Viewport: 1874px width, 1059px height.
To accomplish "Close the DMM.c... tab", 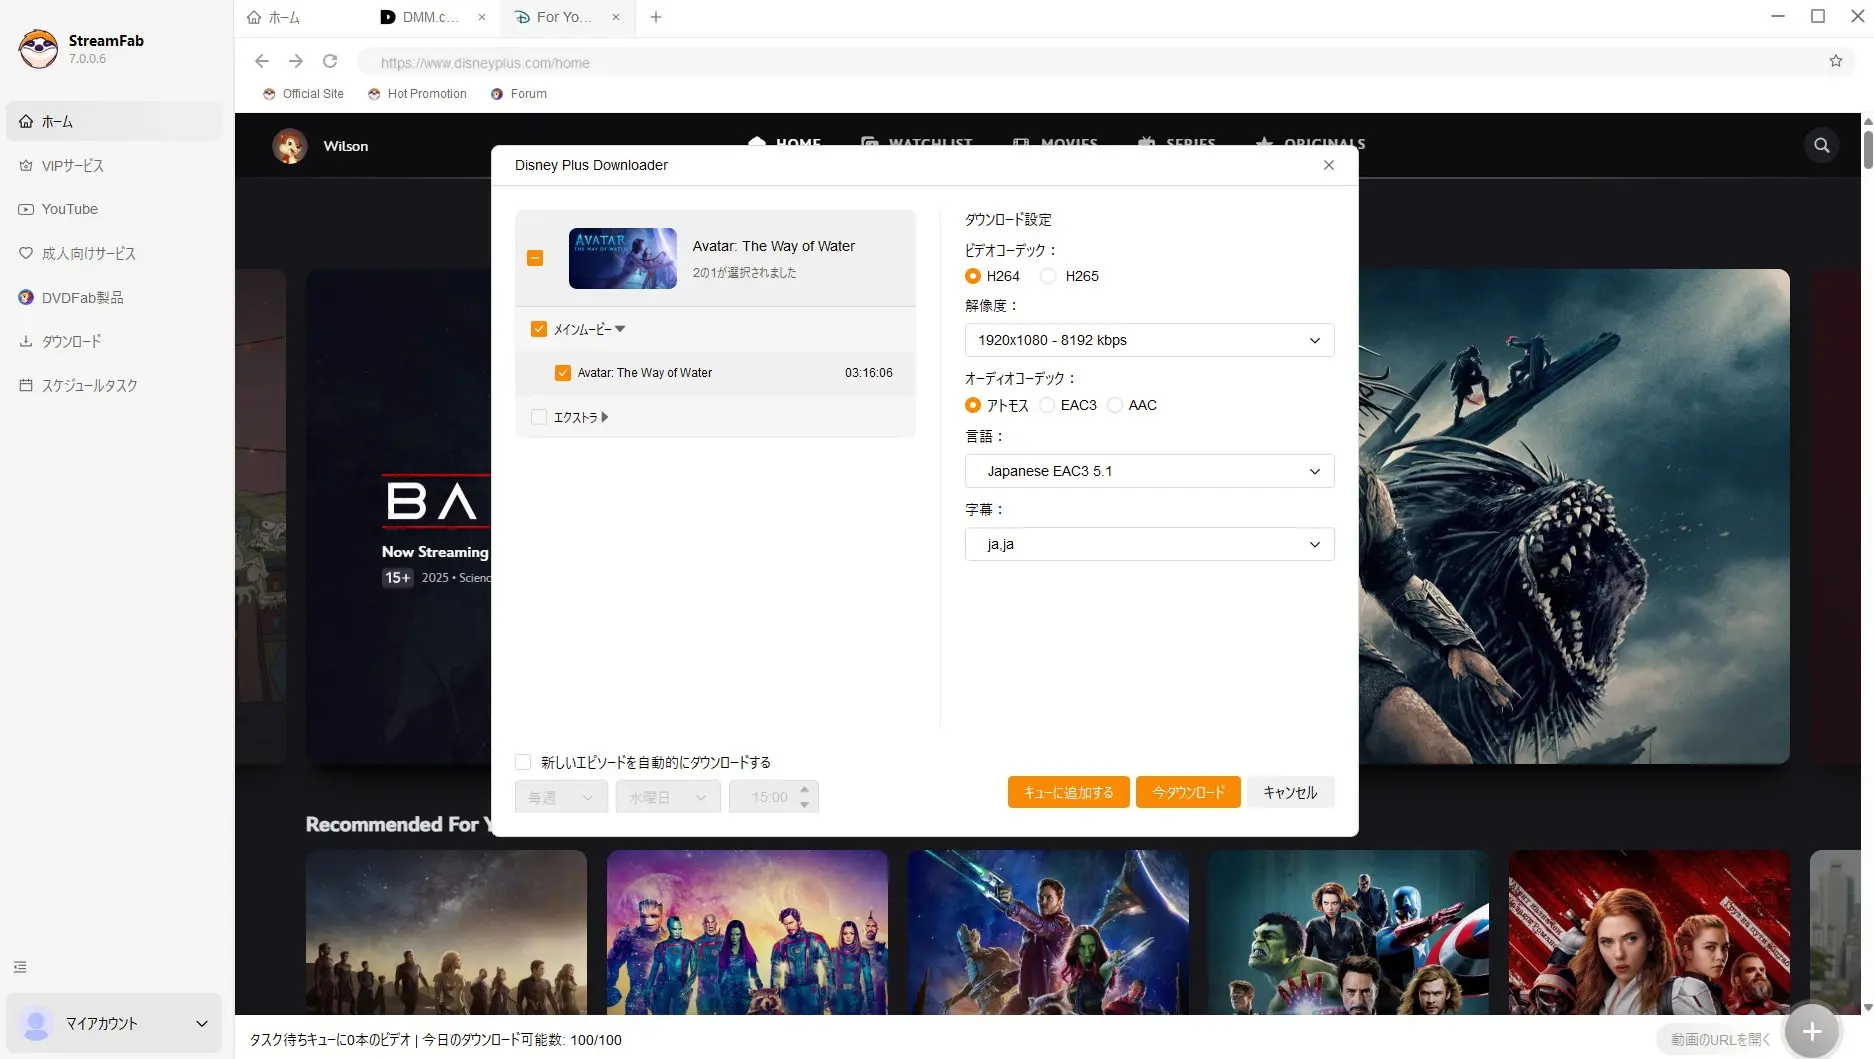I will (482, 17).
